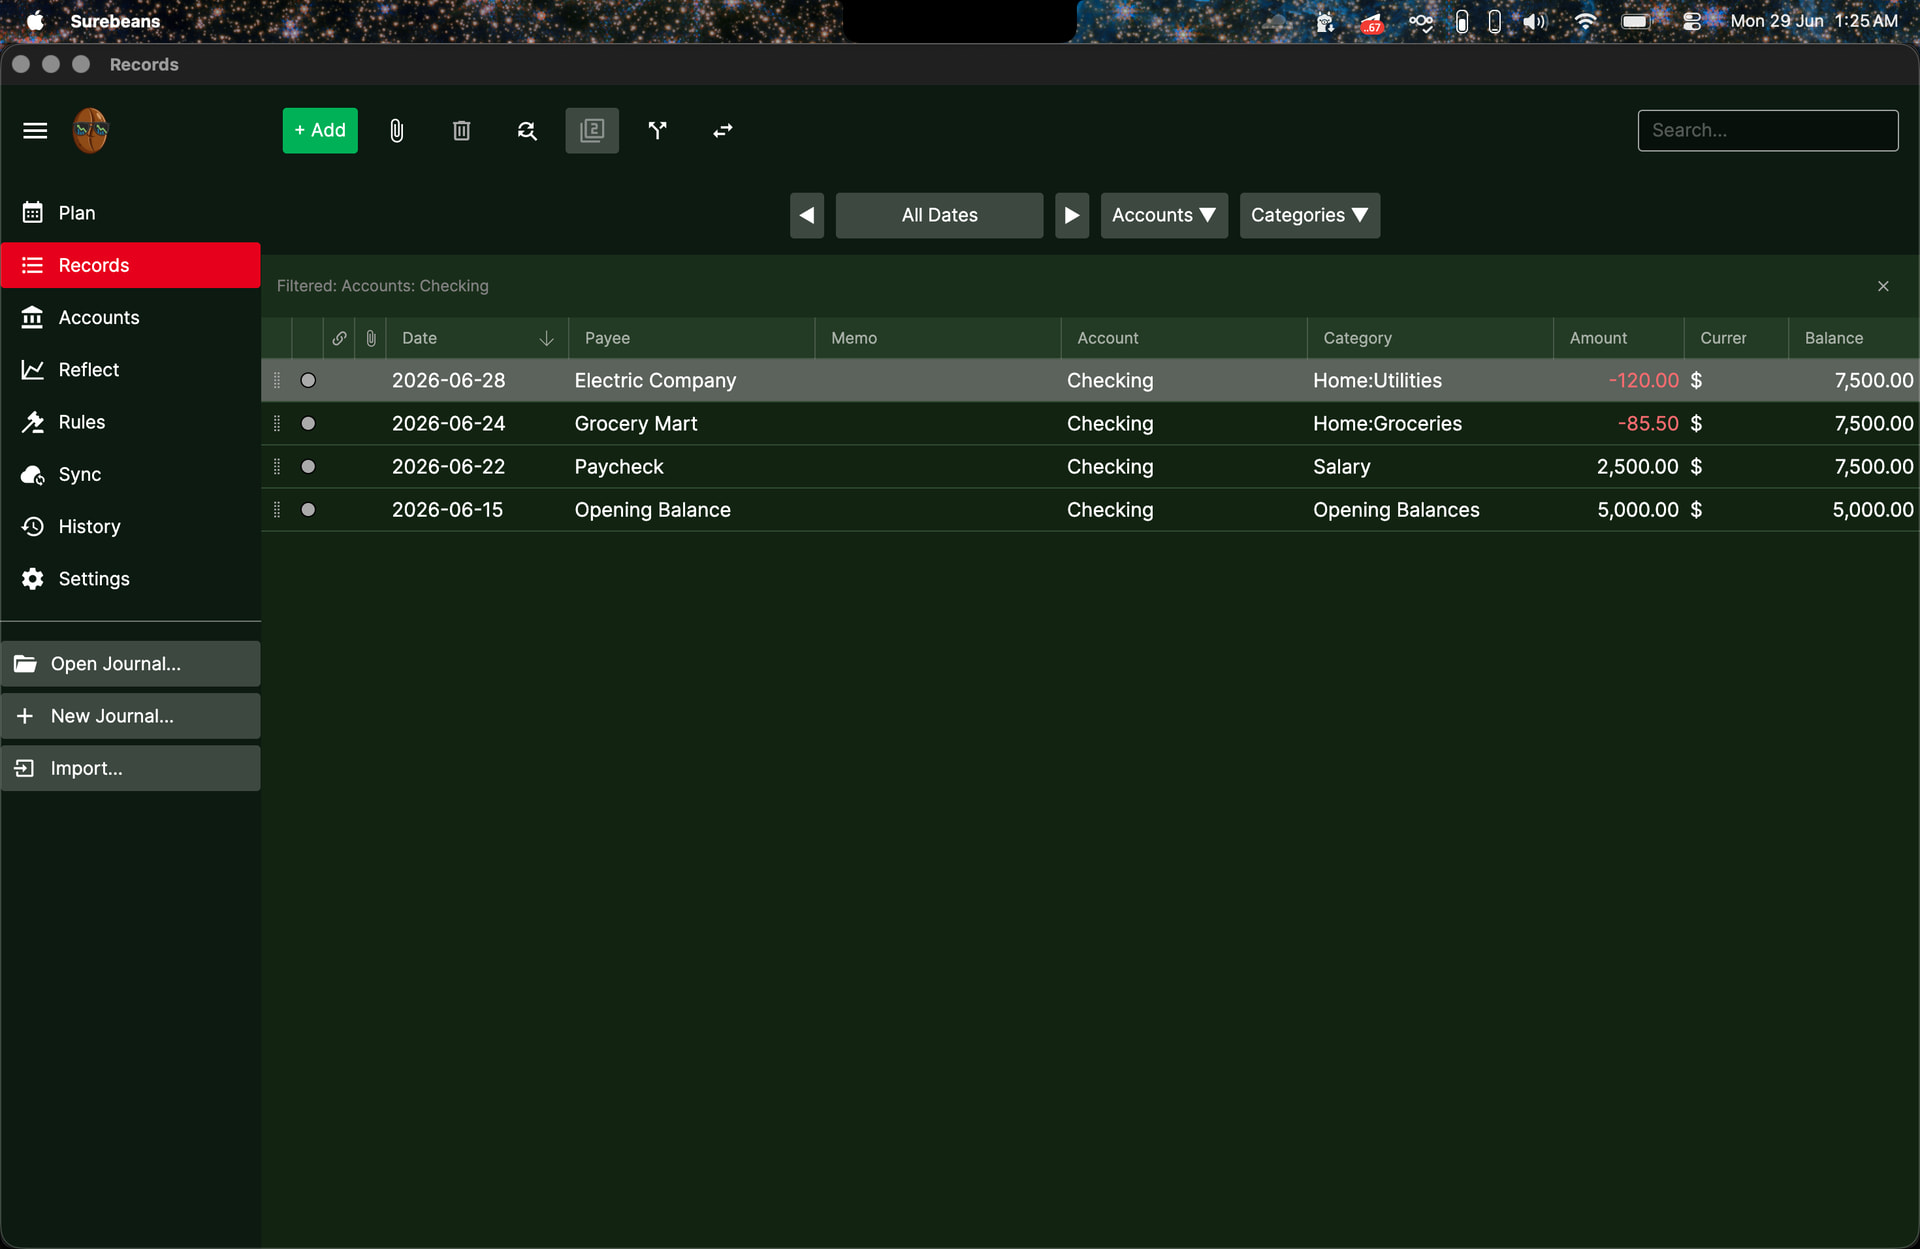Click the volume menu bar icon

coord(1534,21)
